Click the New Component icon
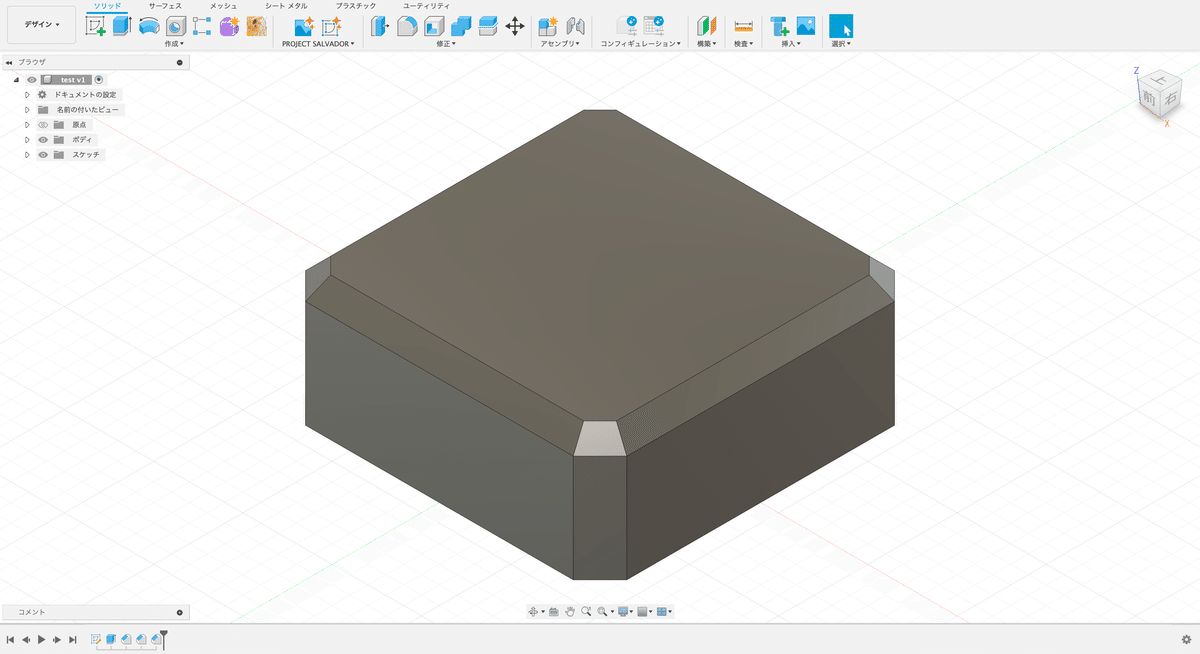This screenshot has height=654, width=1200. [x=548, y=26]
